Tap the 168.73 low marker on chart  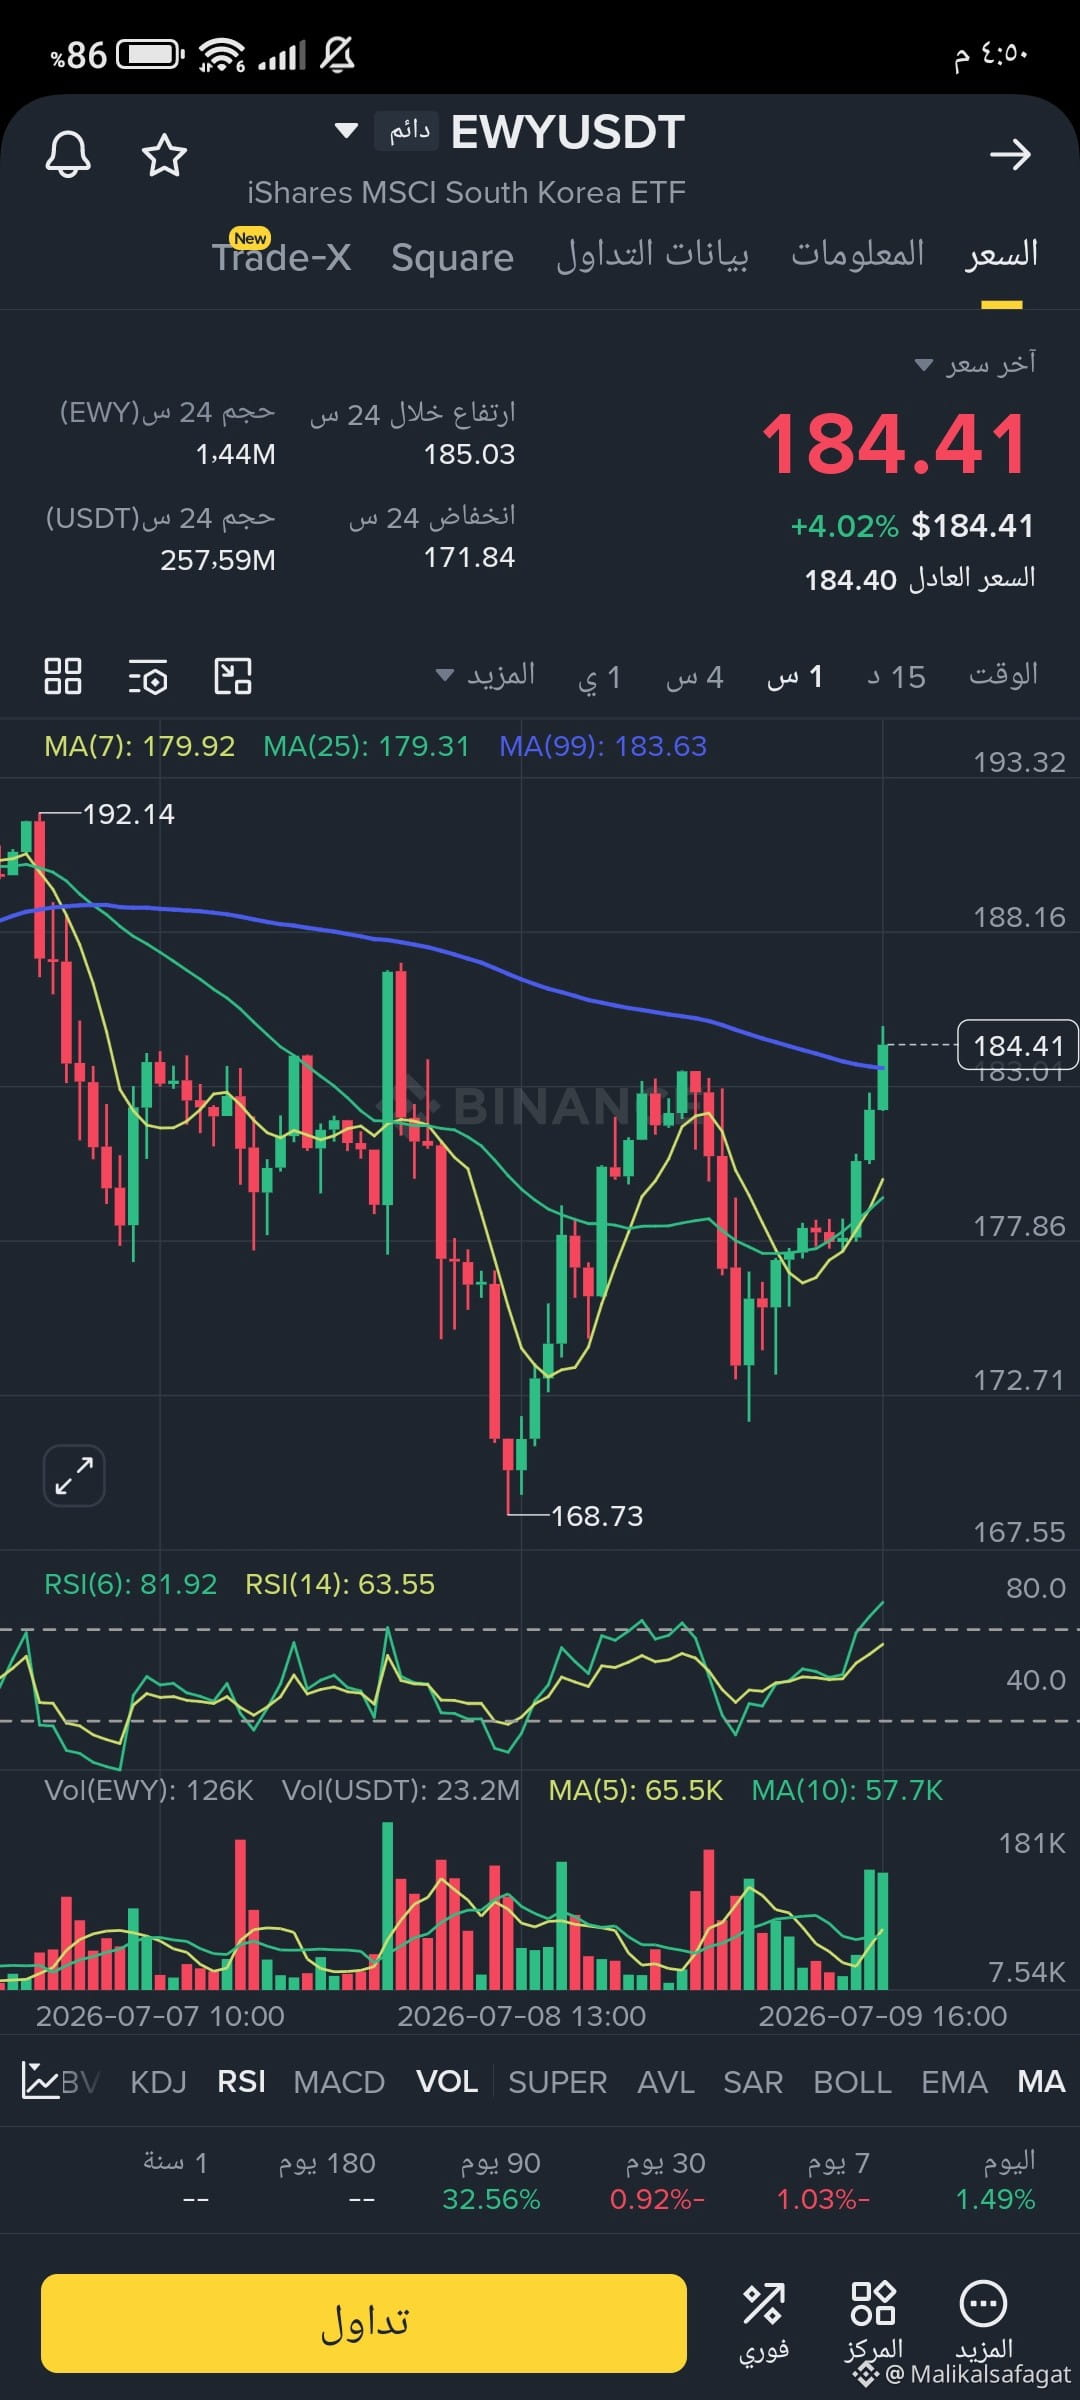(597, 1516)
